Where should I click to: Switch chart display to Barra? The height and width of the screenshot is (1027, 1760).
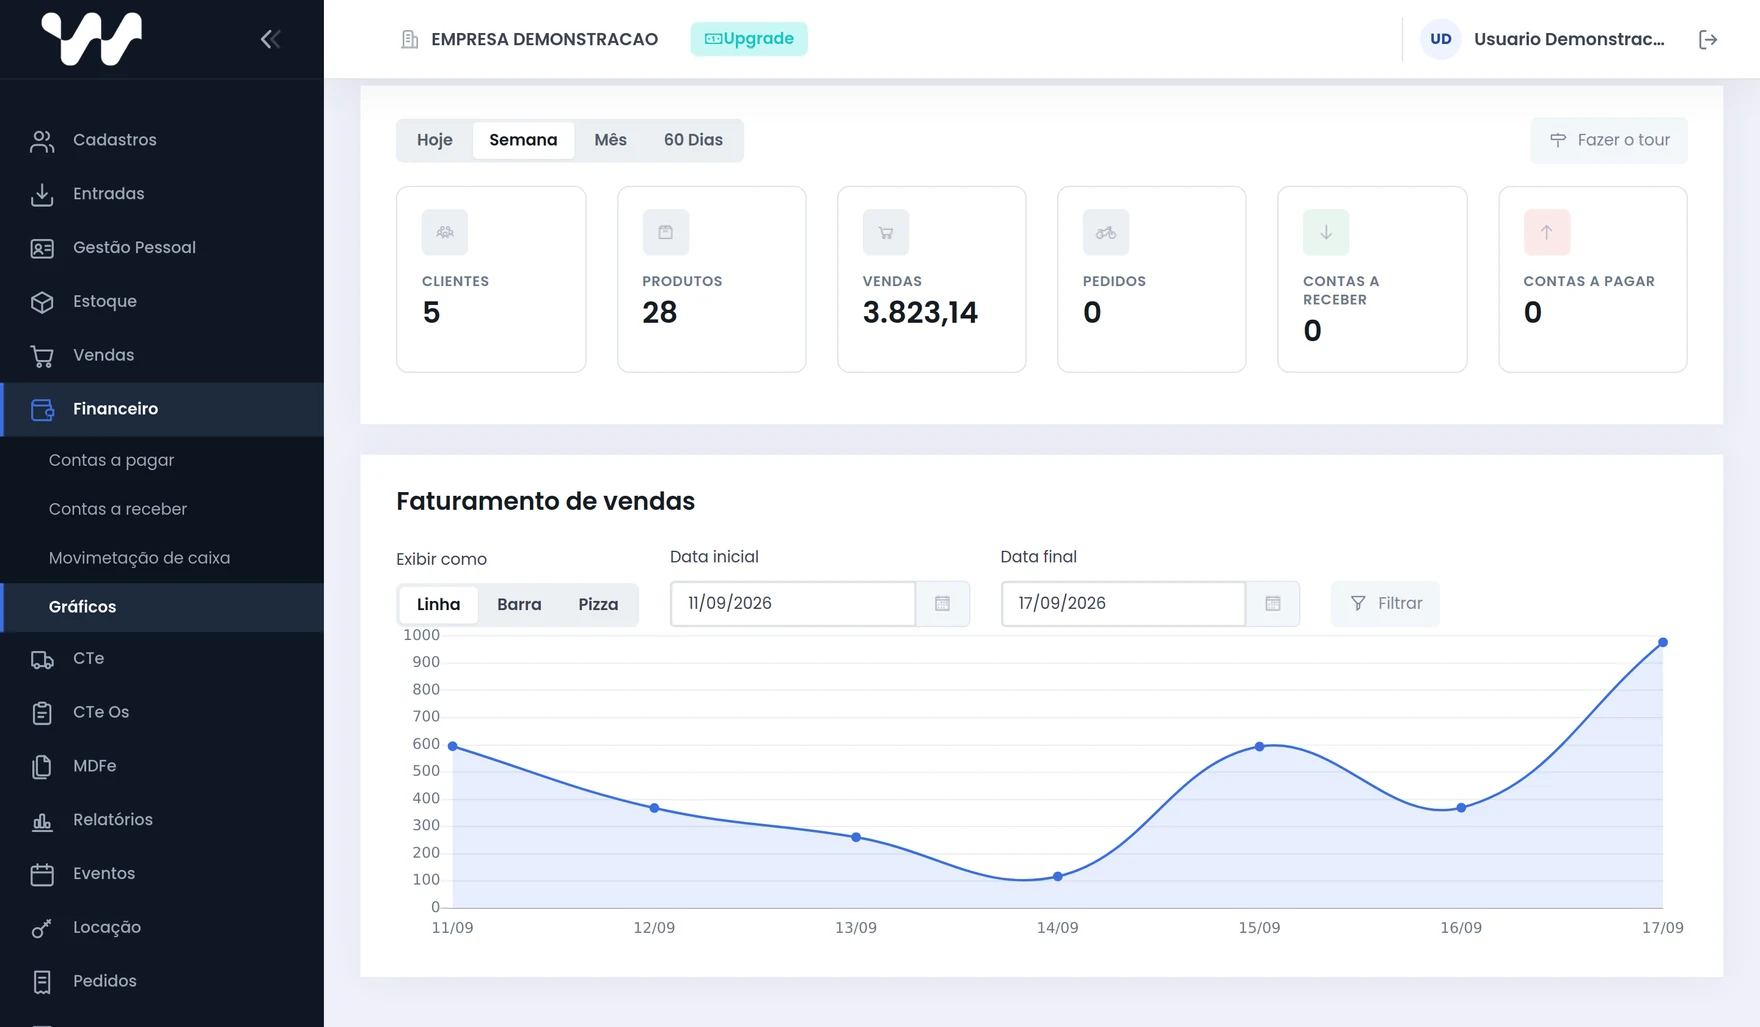tap(519, 604)
